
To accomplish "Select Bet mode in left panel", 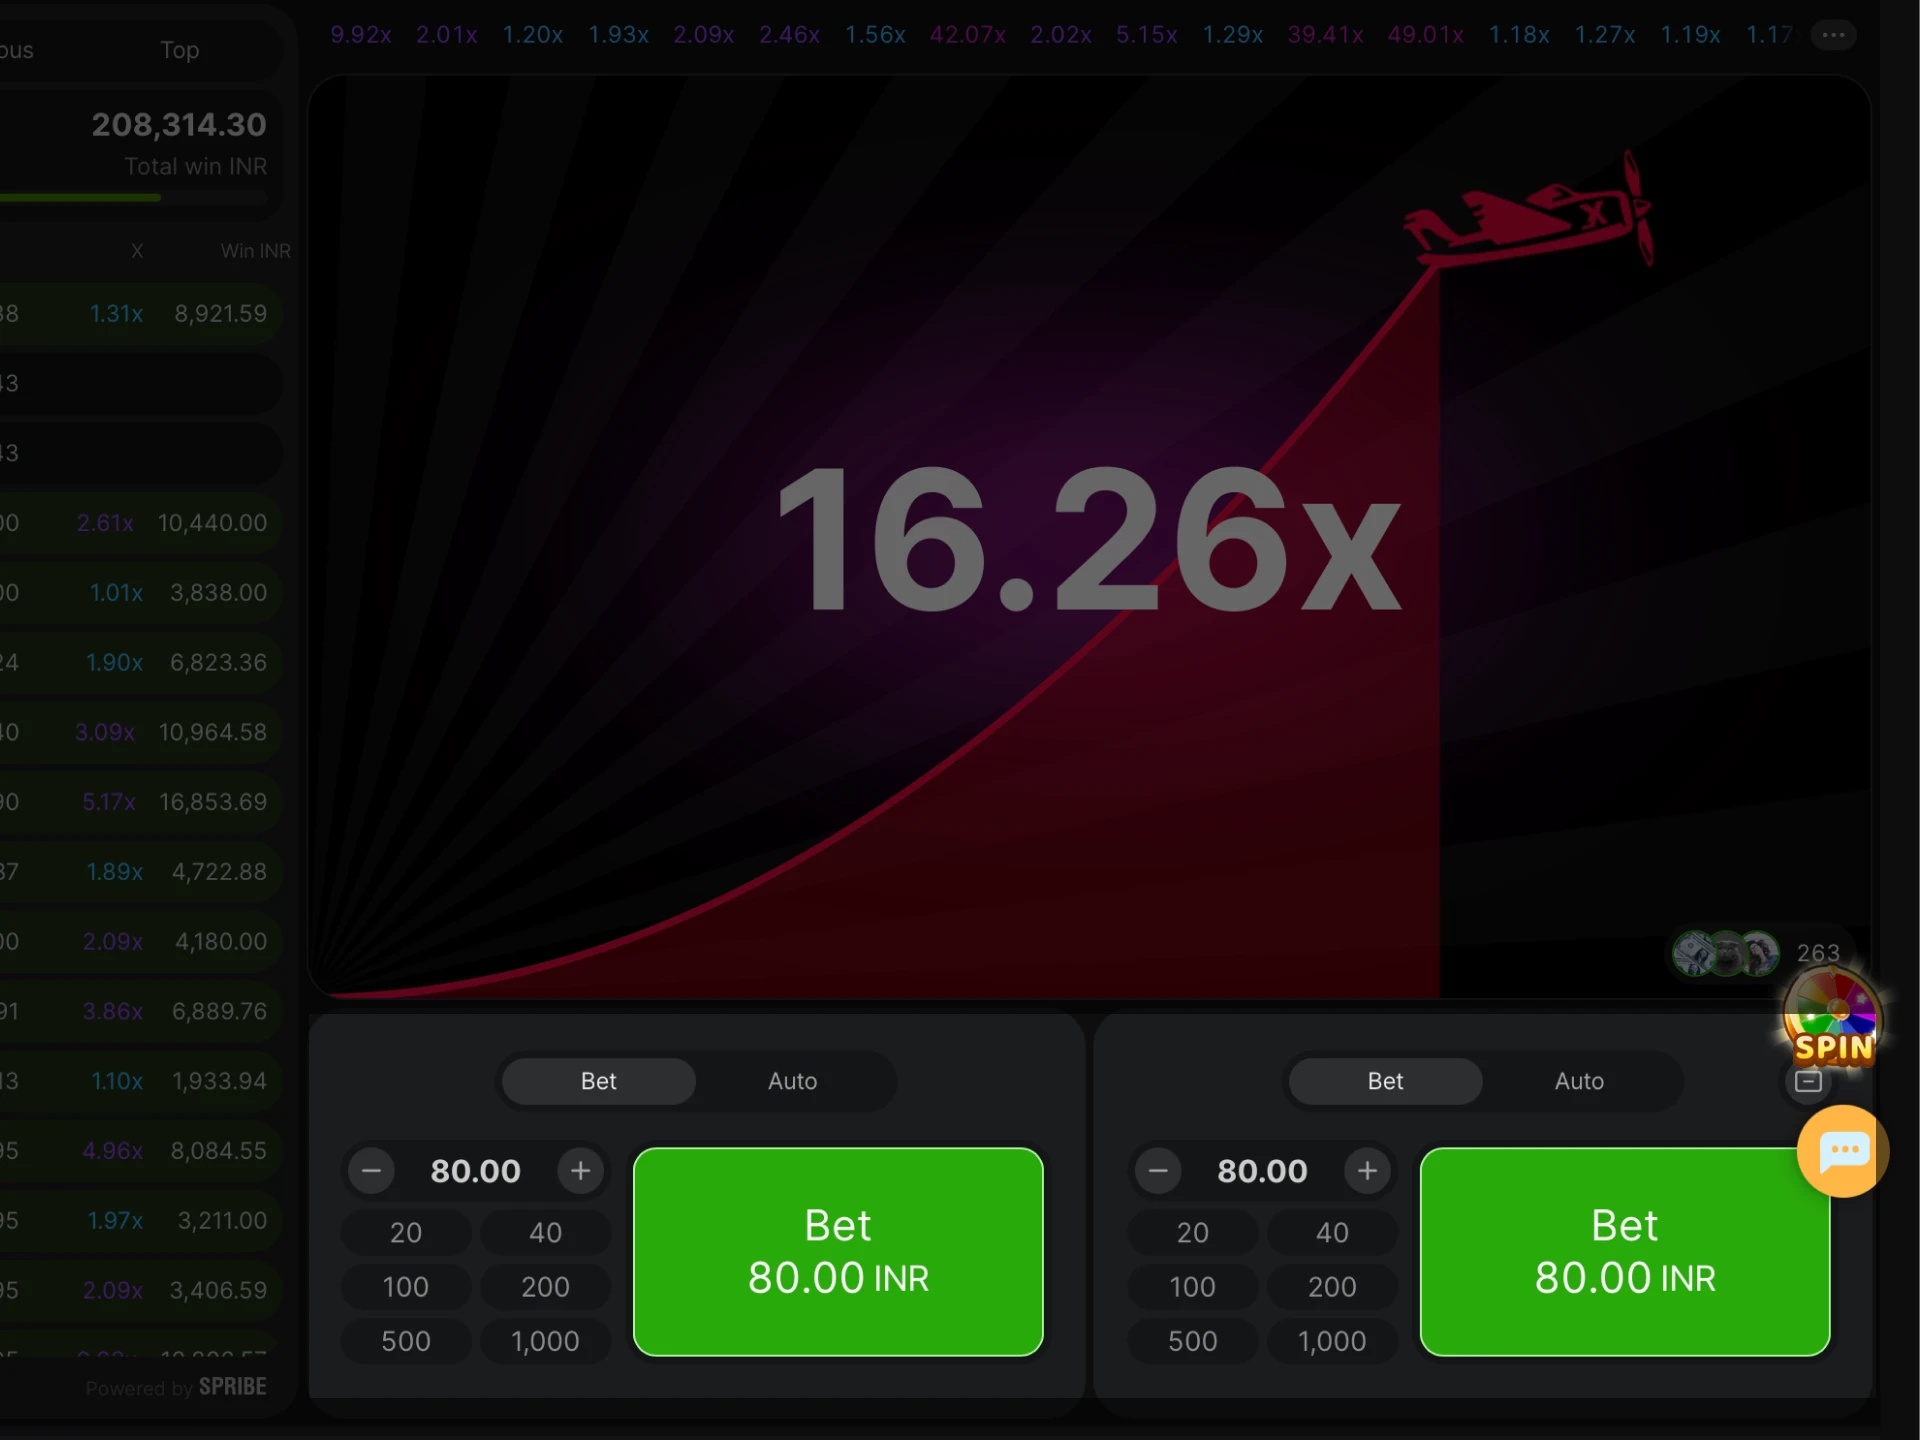I will click(x=598, y=1081).
